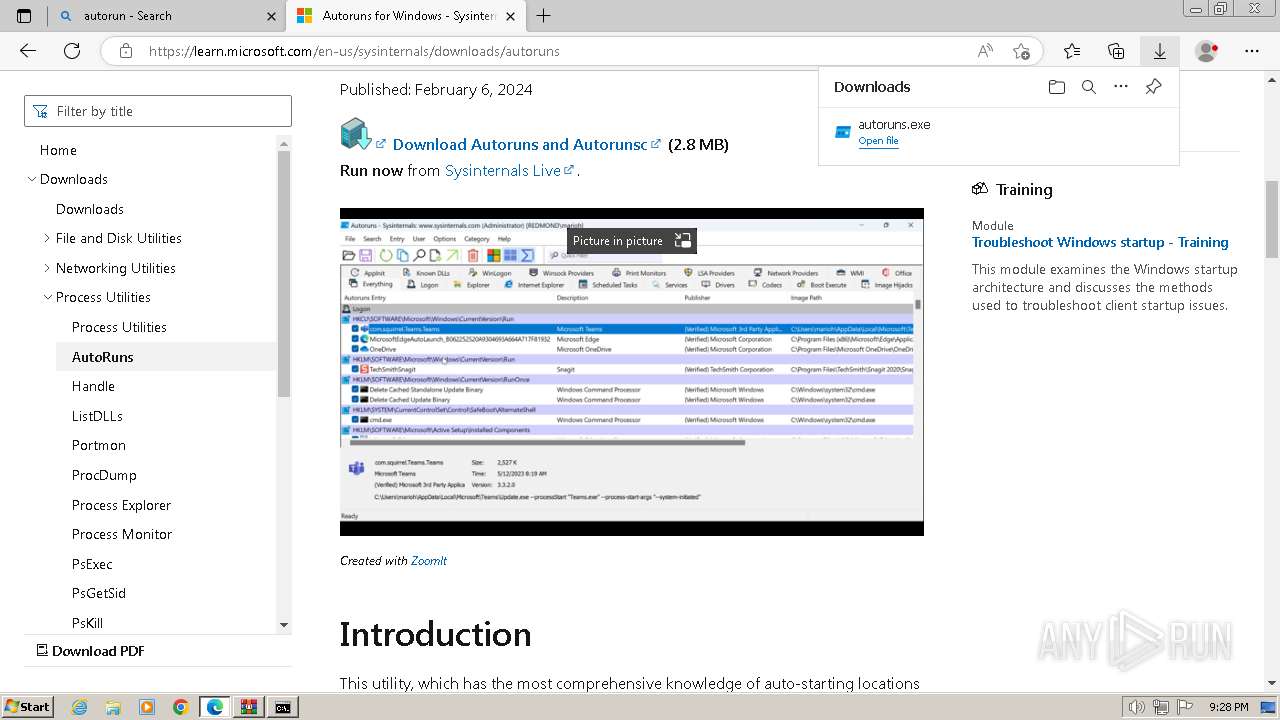Click the Edge taskbar icon
1280x720 pixels.
[x=214, y=707]
